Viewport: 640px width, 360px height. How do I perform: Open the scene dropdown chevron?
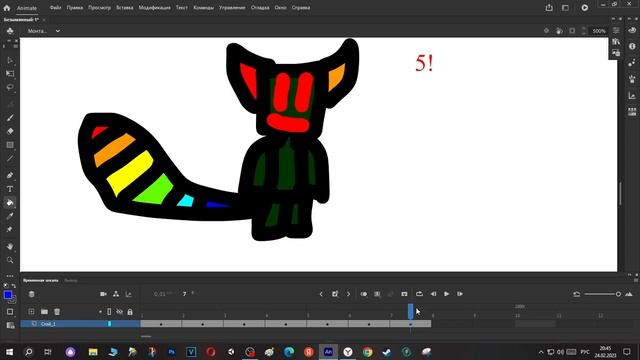pyautogui.click(x=58, y=31)
